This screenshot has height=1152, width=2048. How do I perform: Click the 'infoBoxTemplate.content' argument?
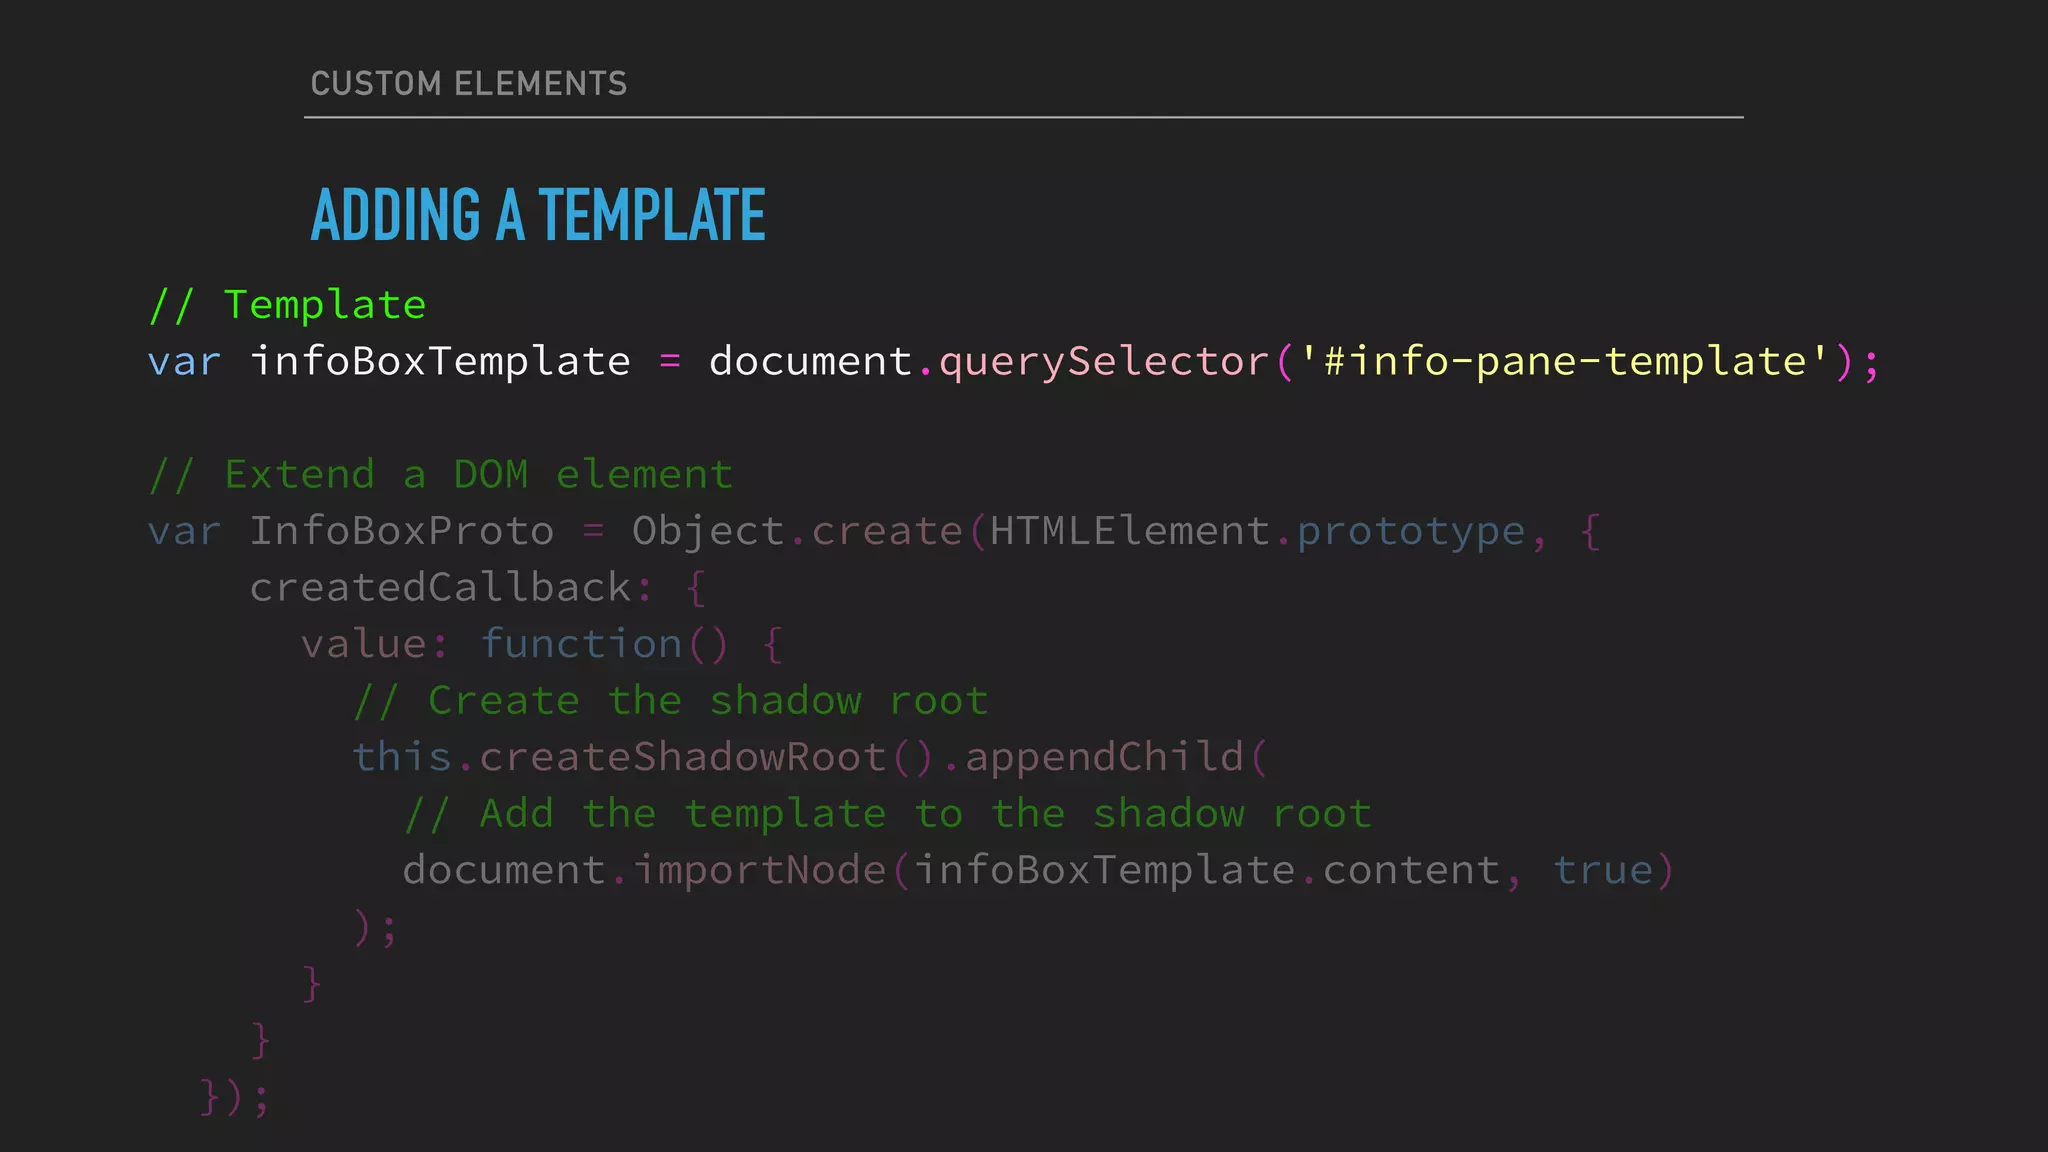click(x=1208, y=871)
